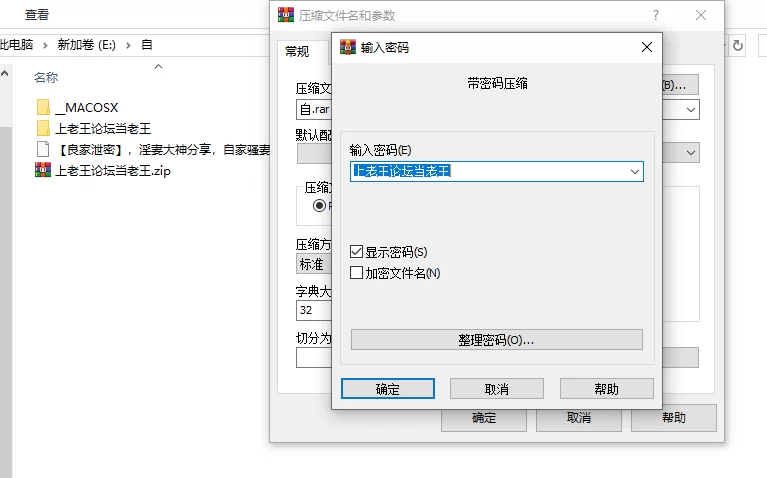Click the 上老王论坛当老王.zip archive icon

[42, 170]
